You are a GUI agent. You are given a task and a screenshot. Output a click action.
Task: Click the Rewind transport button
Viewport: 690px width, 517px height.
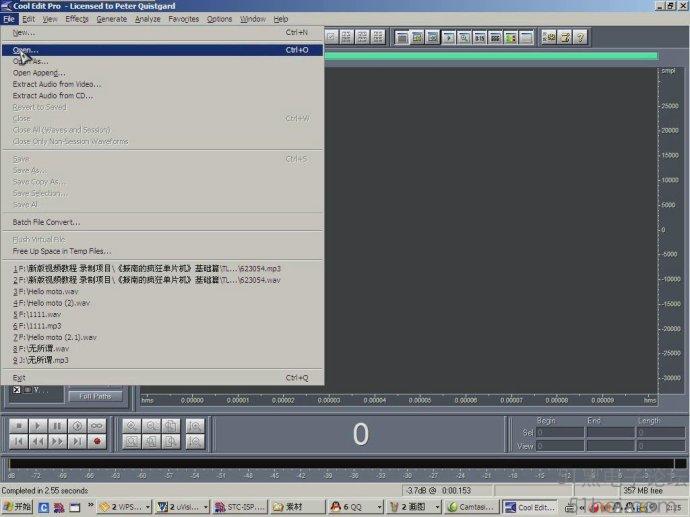click(38, 441)
